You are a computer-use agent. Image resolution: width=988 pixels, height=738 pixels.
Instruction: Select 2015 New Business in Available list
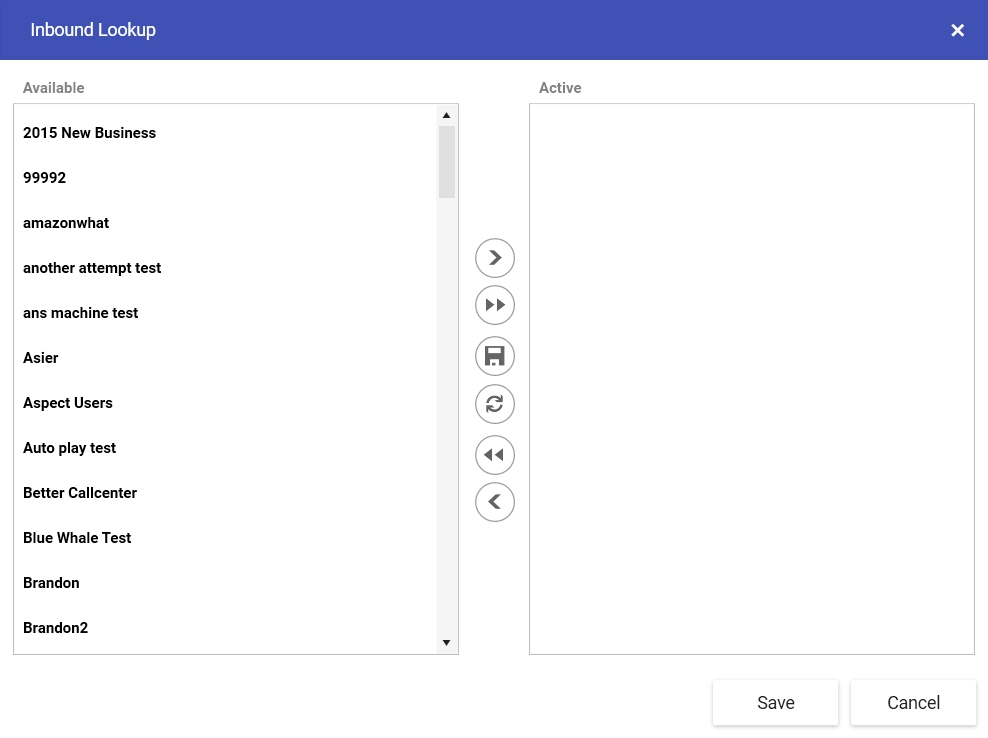coord(225,133)
